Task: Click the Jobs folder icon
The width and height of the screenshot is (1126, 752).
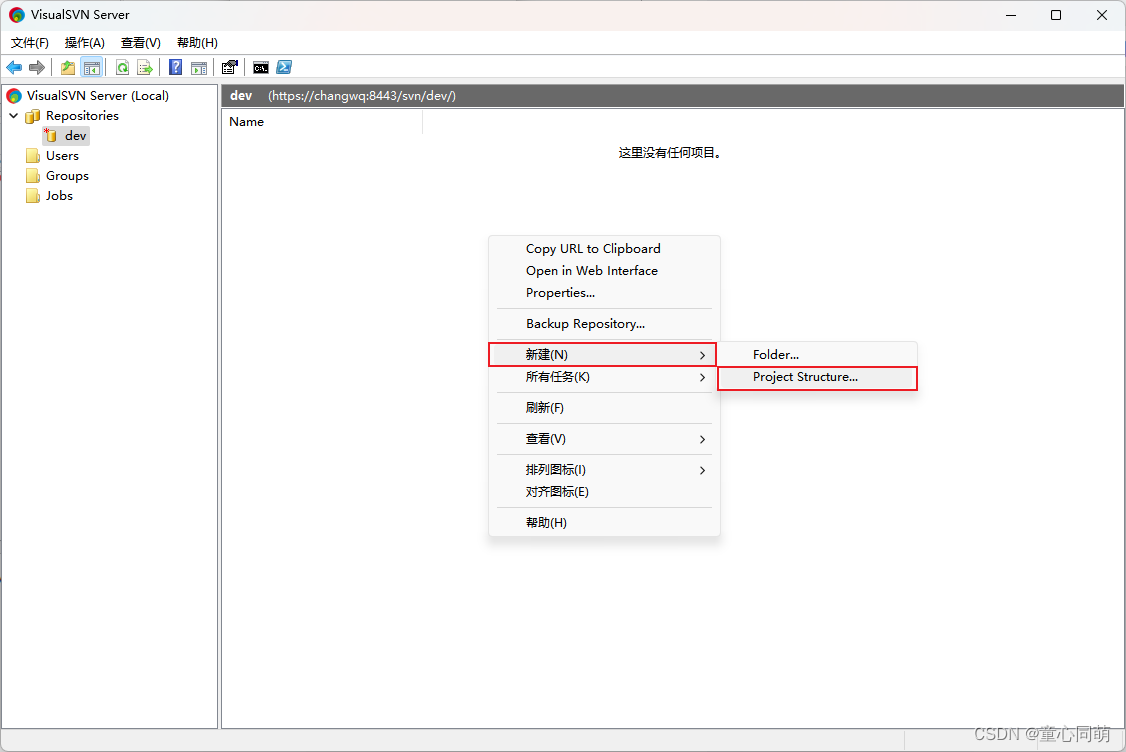Action: 32,196
